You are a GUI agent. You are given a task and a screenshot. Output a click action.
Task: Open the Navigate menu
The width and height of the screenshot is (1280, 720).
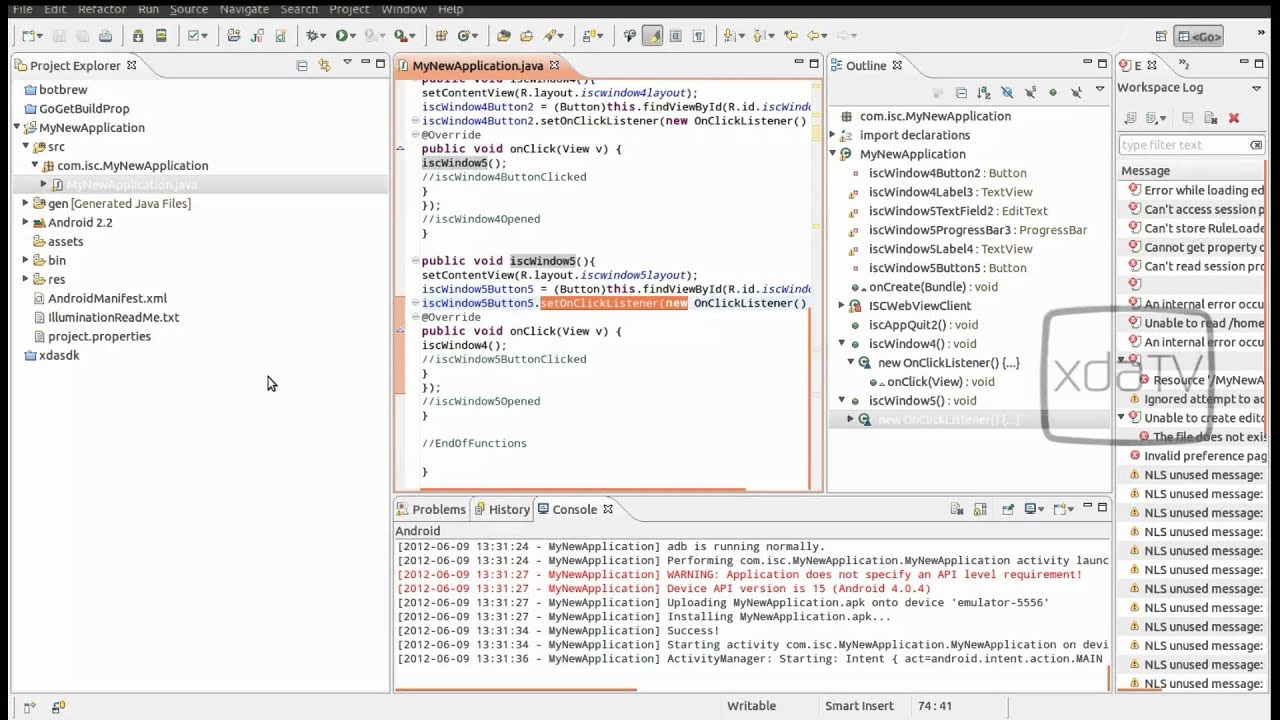pyautogui.click(x=244, y=9)
